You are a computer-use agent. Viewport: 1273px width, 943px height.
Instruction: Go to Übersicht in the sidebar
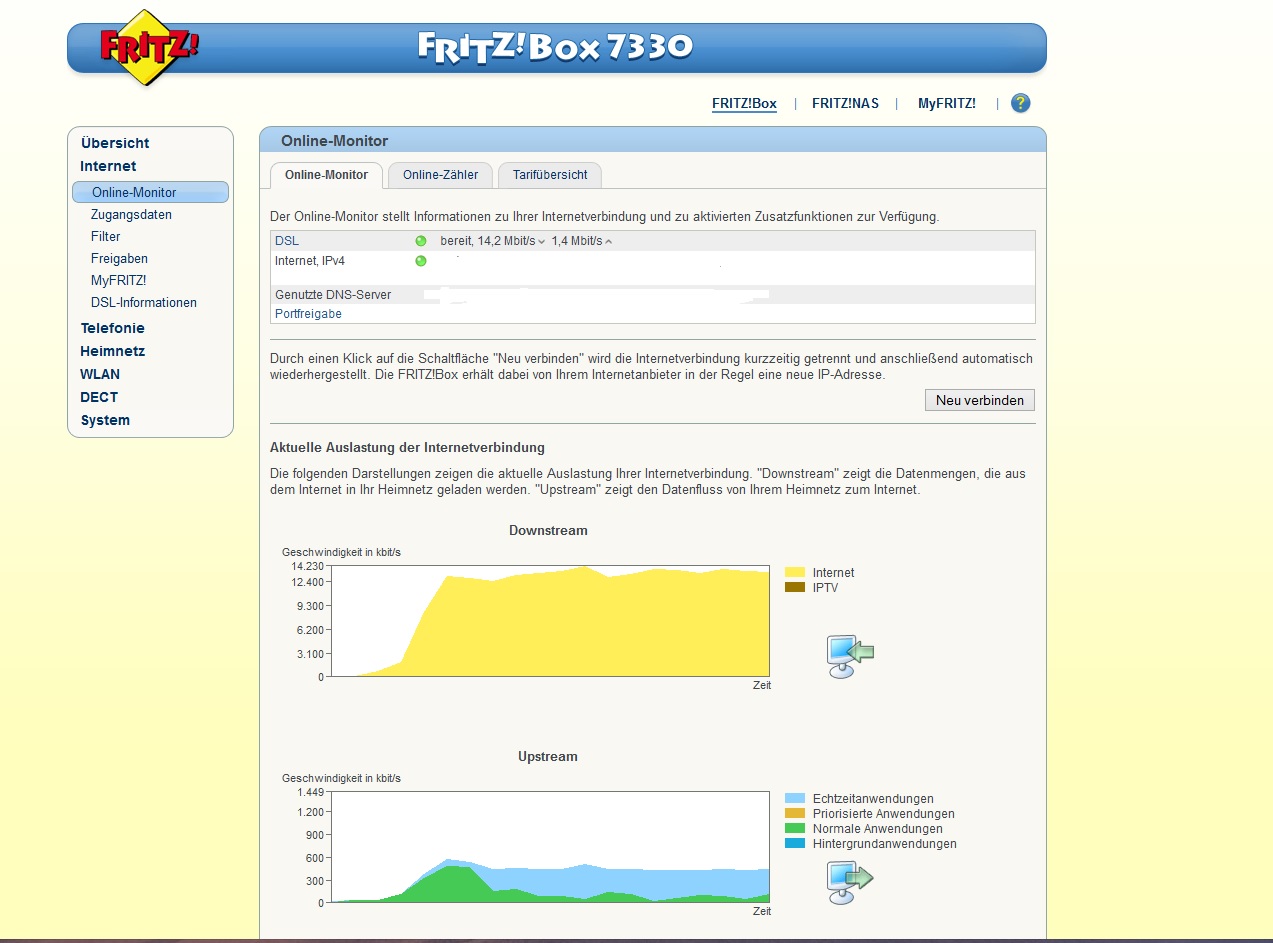115,143
